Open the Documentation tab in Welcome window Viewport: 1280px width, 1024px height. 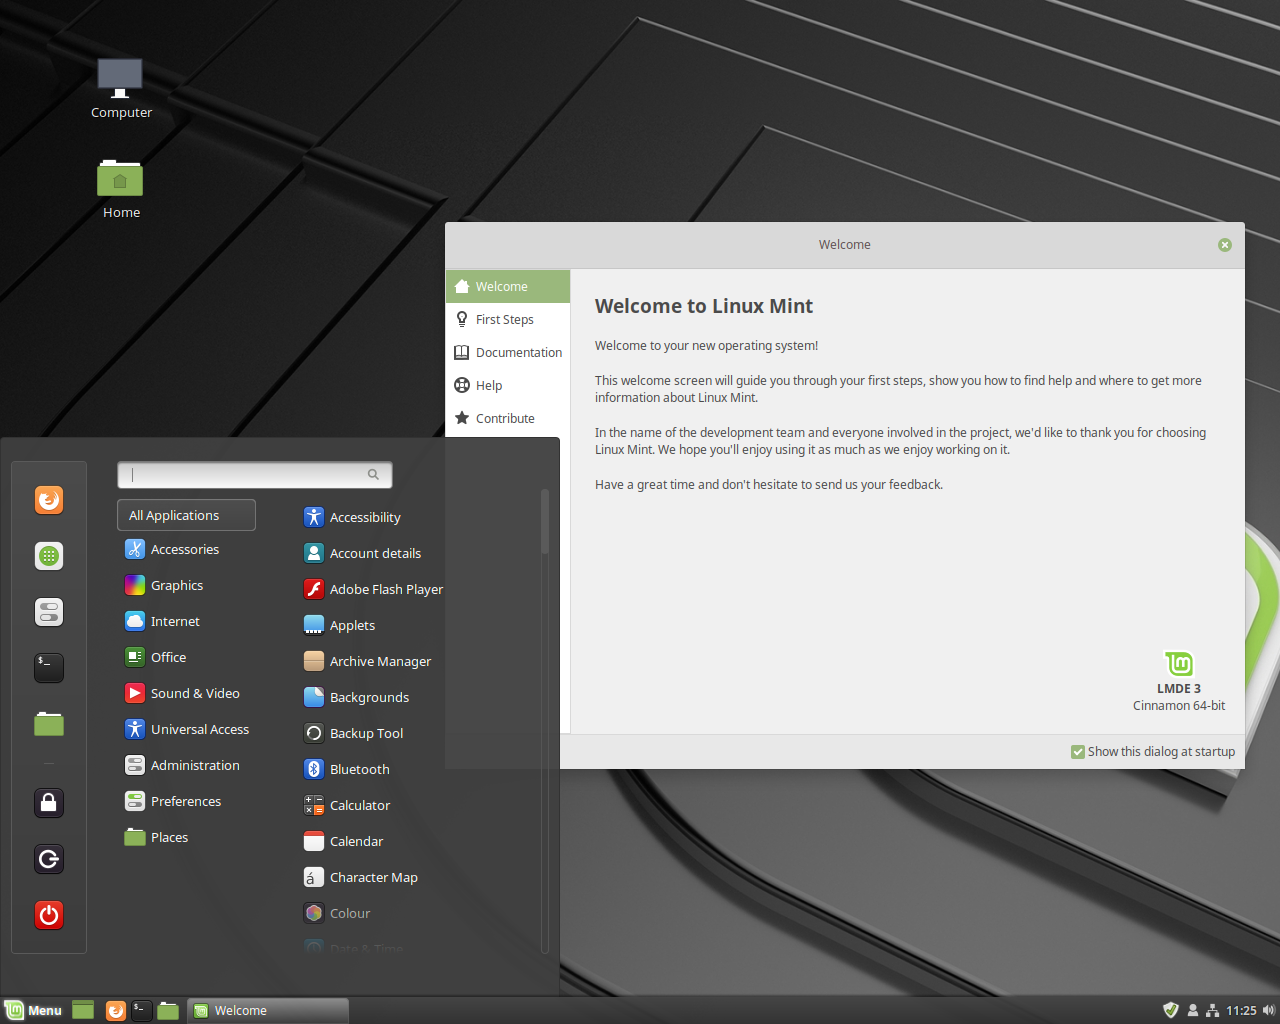point(508,352)
